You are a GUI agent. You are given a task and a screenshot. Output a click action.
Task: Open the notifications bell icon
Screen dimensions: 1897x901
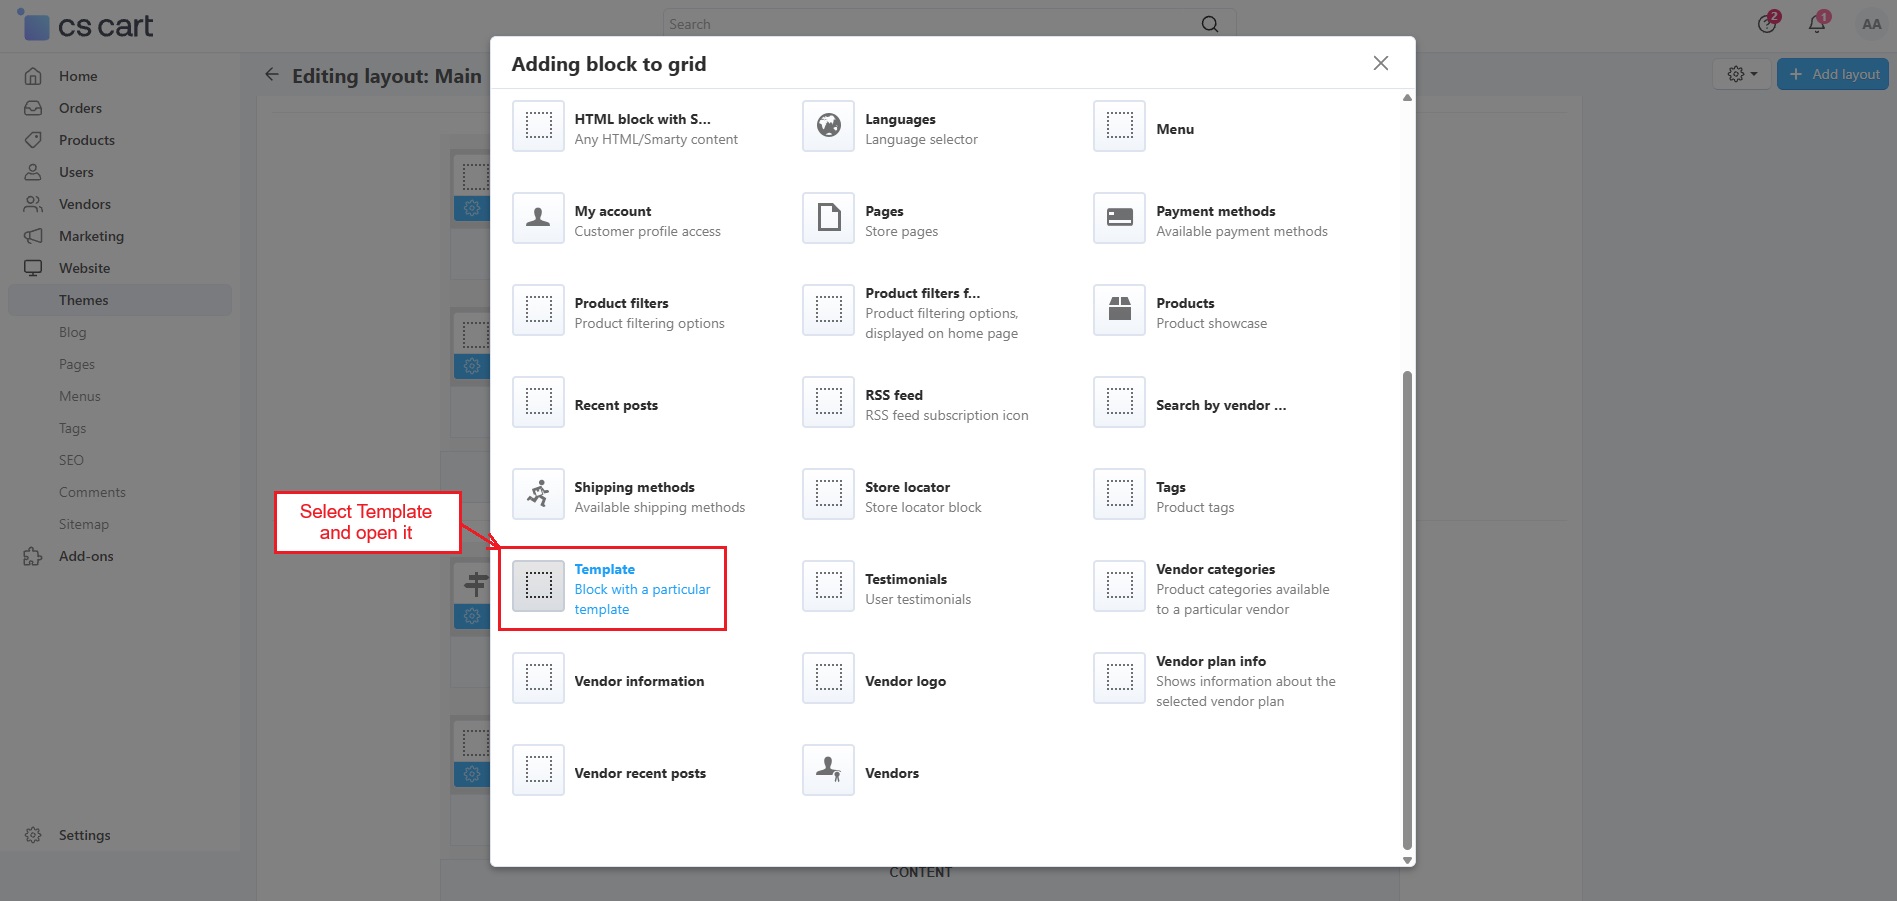click(1817, 24)
